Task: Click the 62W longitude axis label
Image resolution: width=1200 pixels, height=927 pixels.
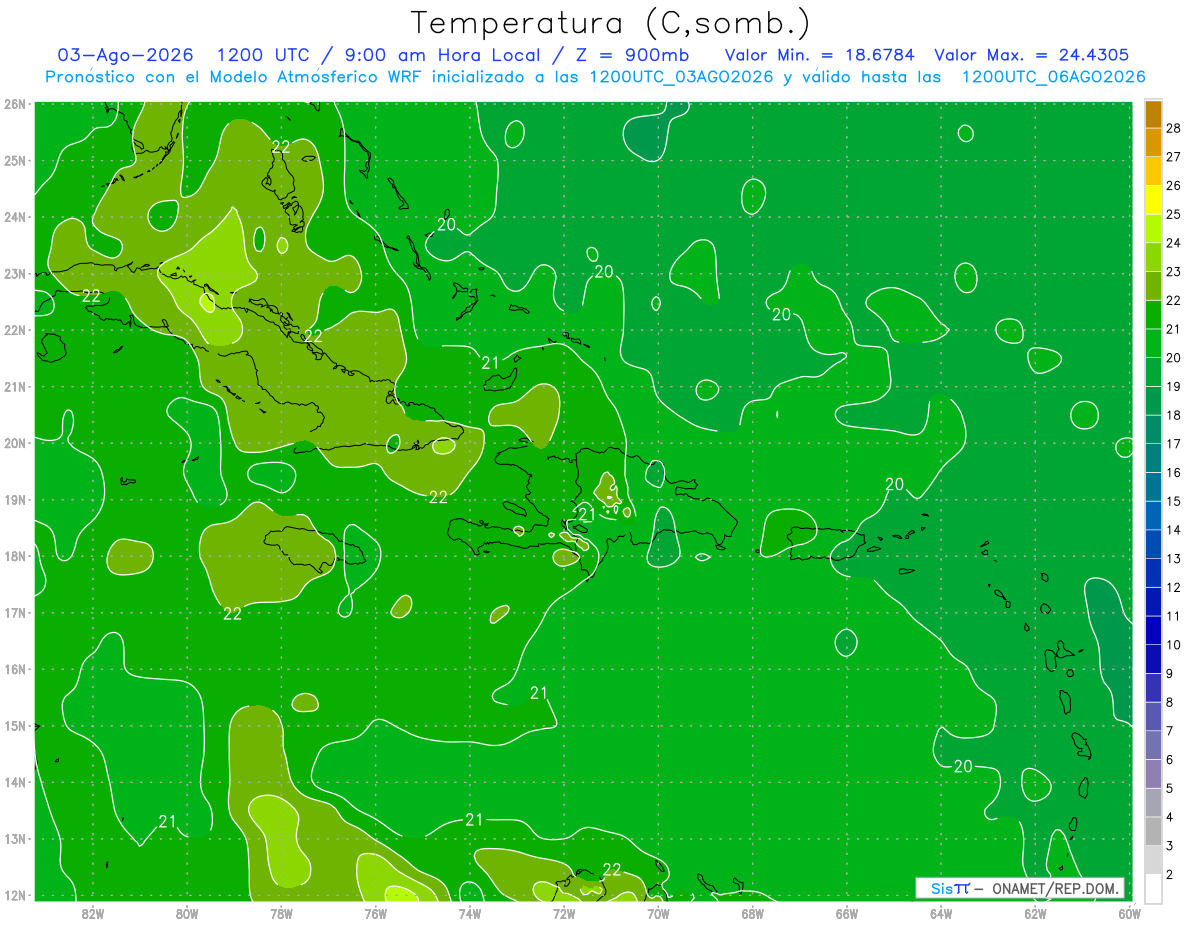Action: pos(1035,912)
